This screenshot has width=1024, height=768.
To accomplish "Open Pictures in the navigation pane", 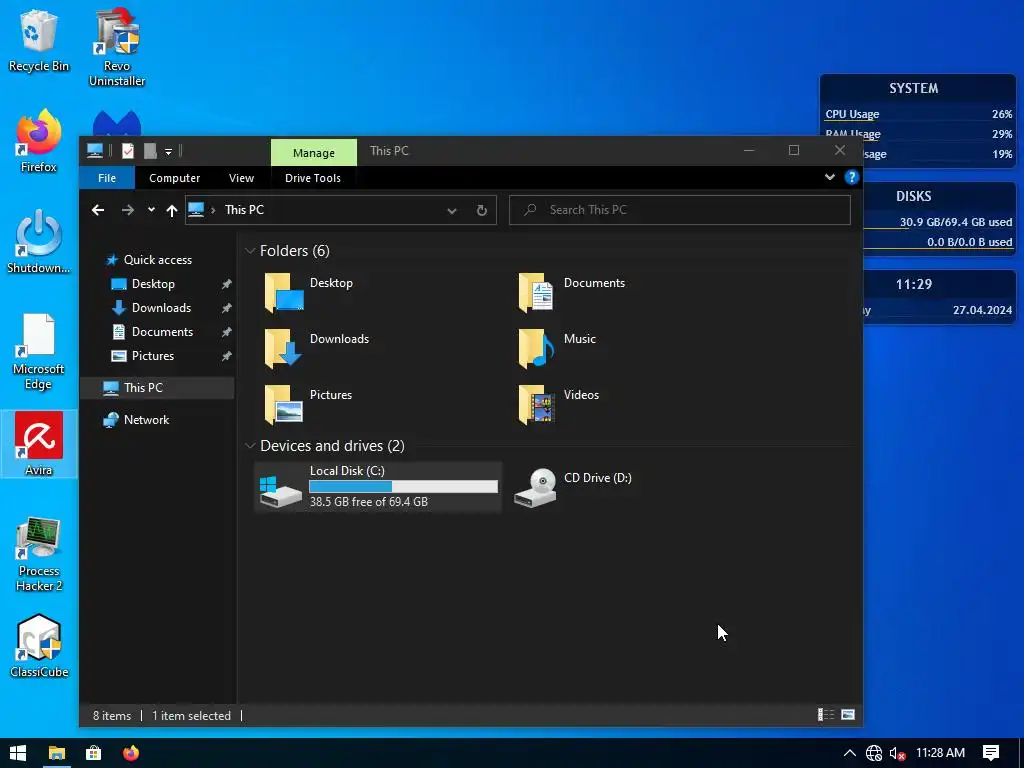I will 153,356.
